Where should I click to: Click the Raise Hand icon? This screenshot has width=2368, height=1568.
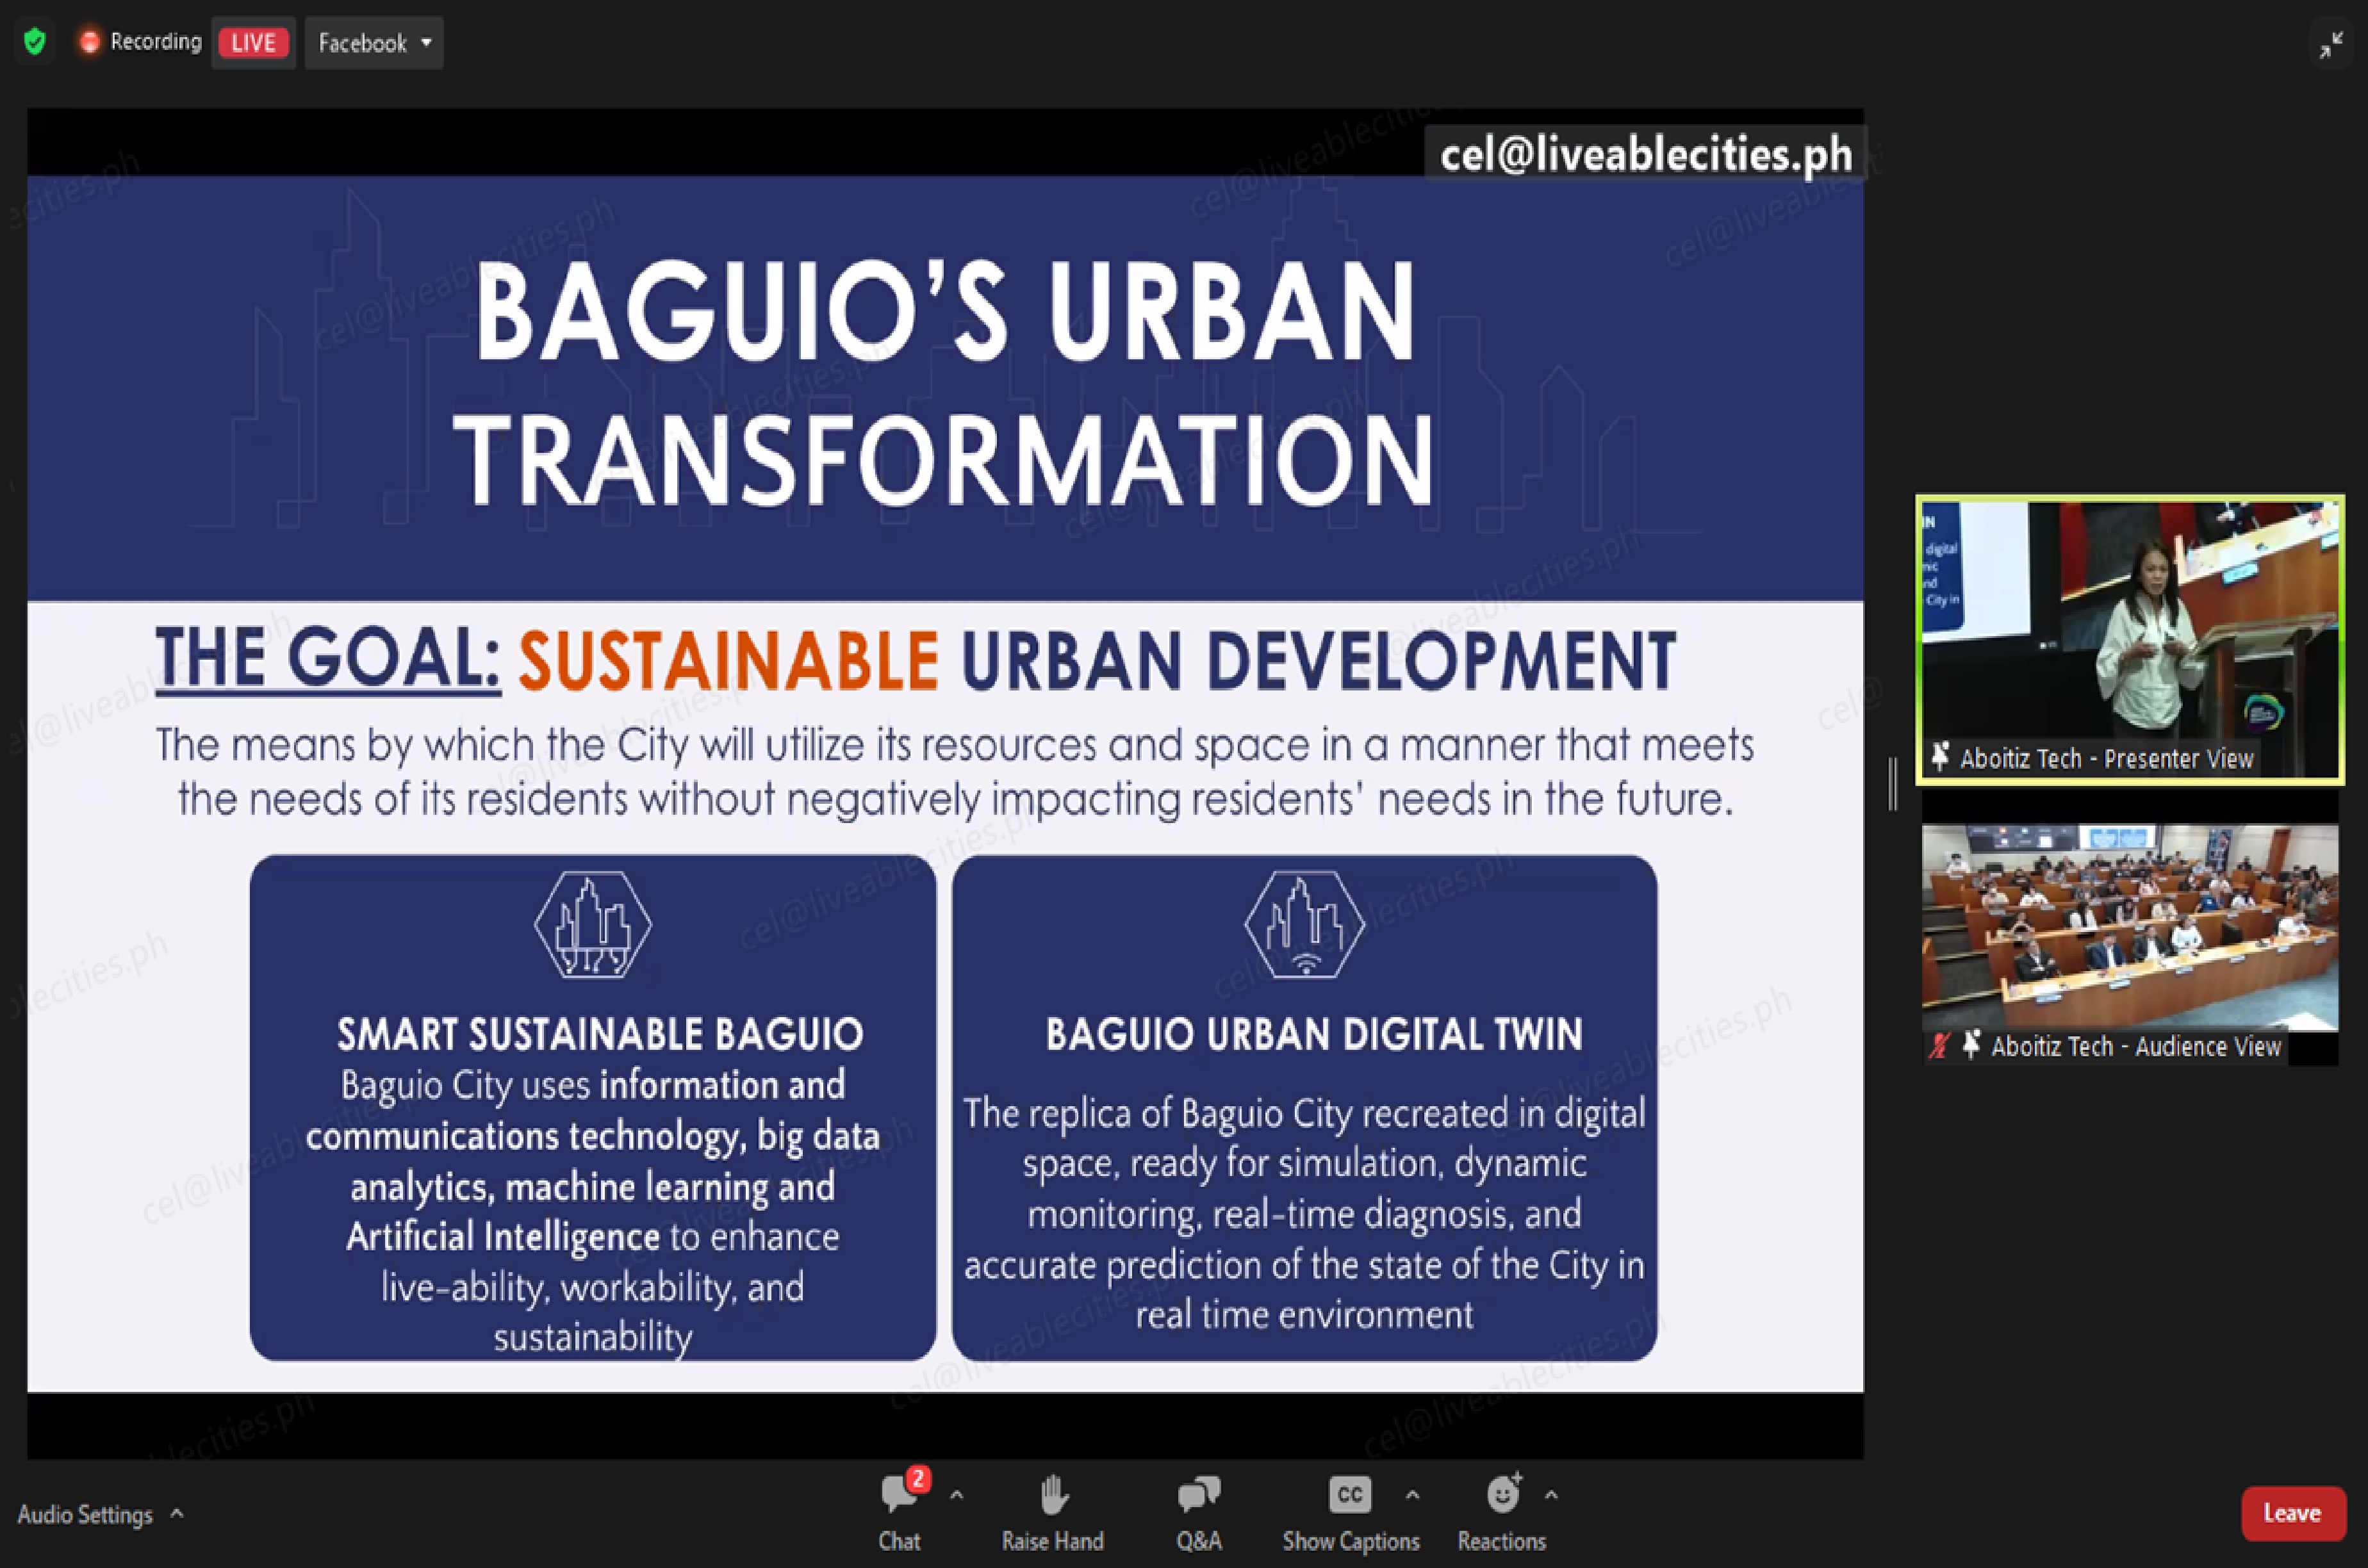coord(1053,1496)
